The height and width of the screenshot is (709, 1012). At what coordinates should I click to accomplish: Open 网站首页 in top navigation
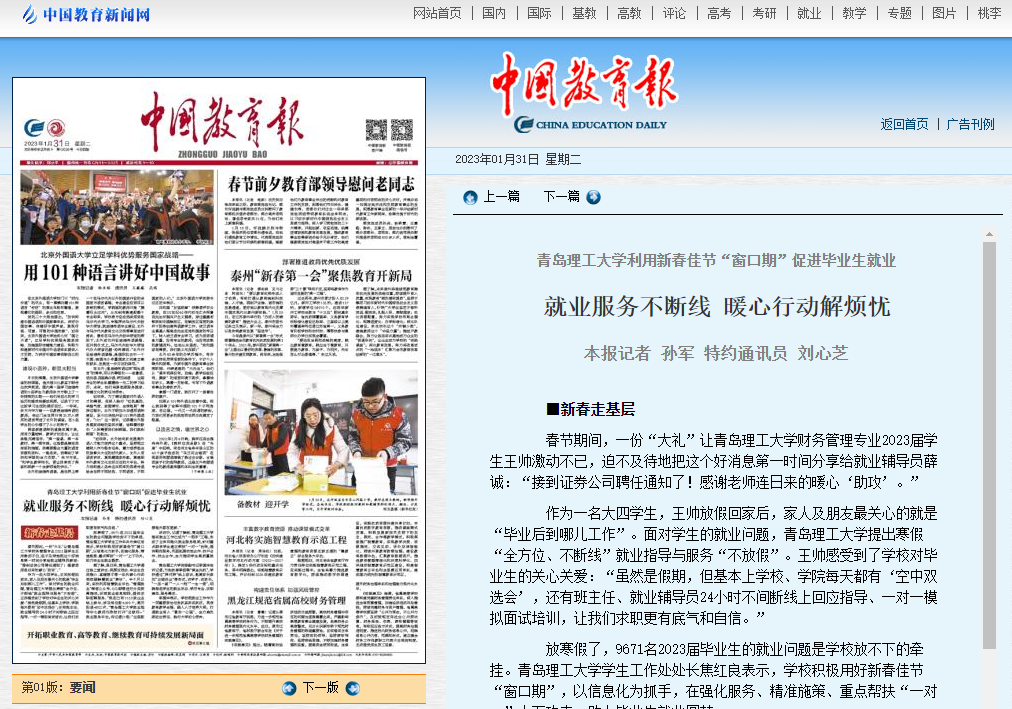437,13
